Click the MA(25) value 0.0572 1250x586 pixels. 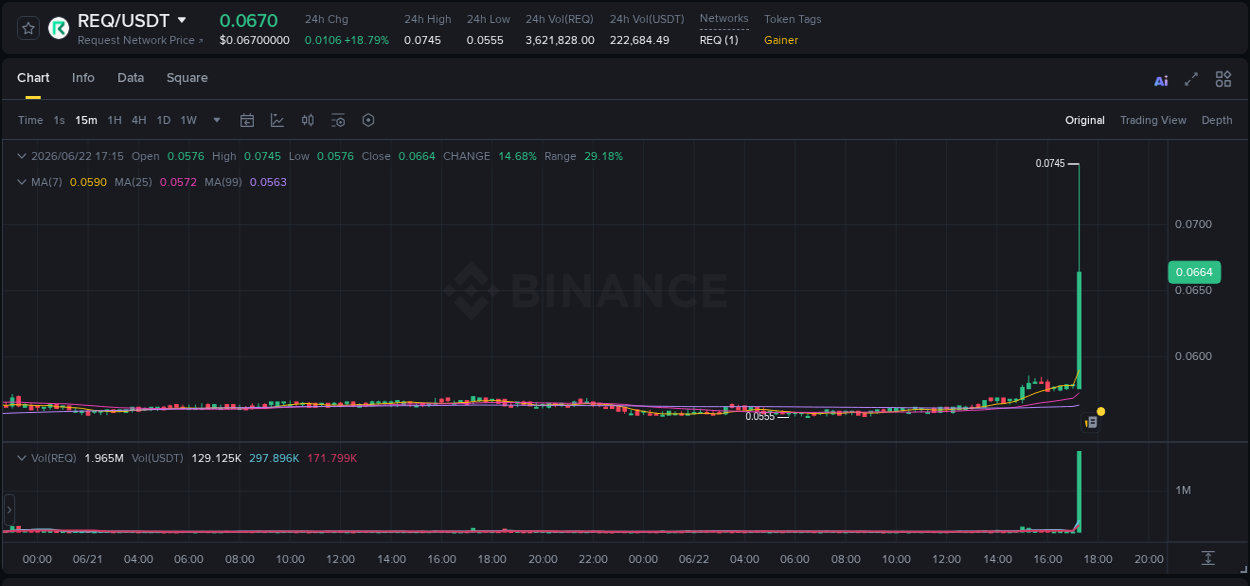(178, 182)
